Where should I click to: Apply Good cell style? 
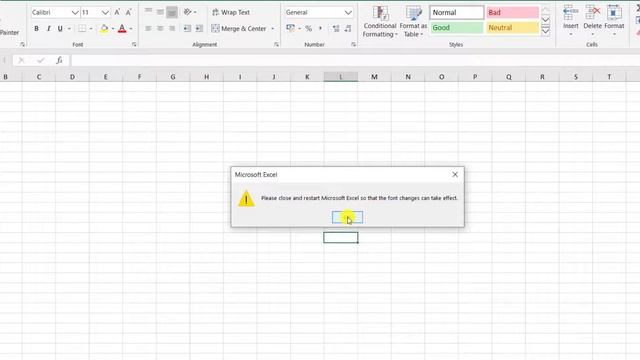(456, 28)
